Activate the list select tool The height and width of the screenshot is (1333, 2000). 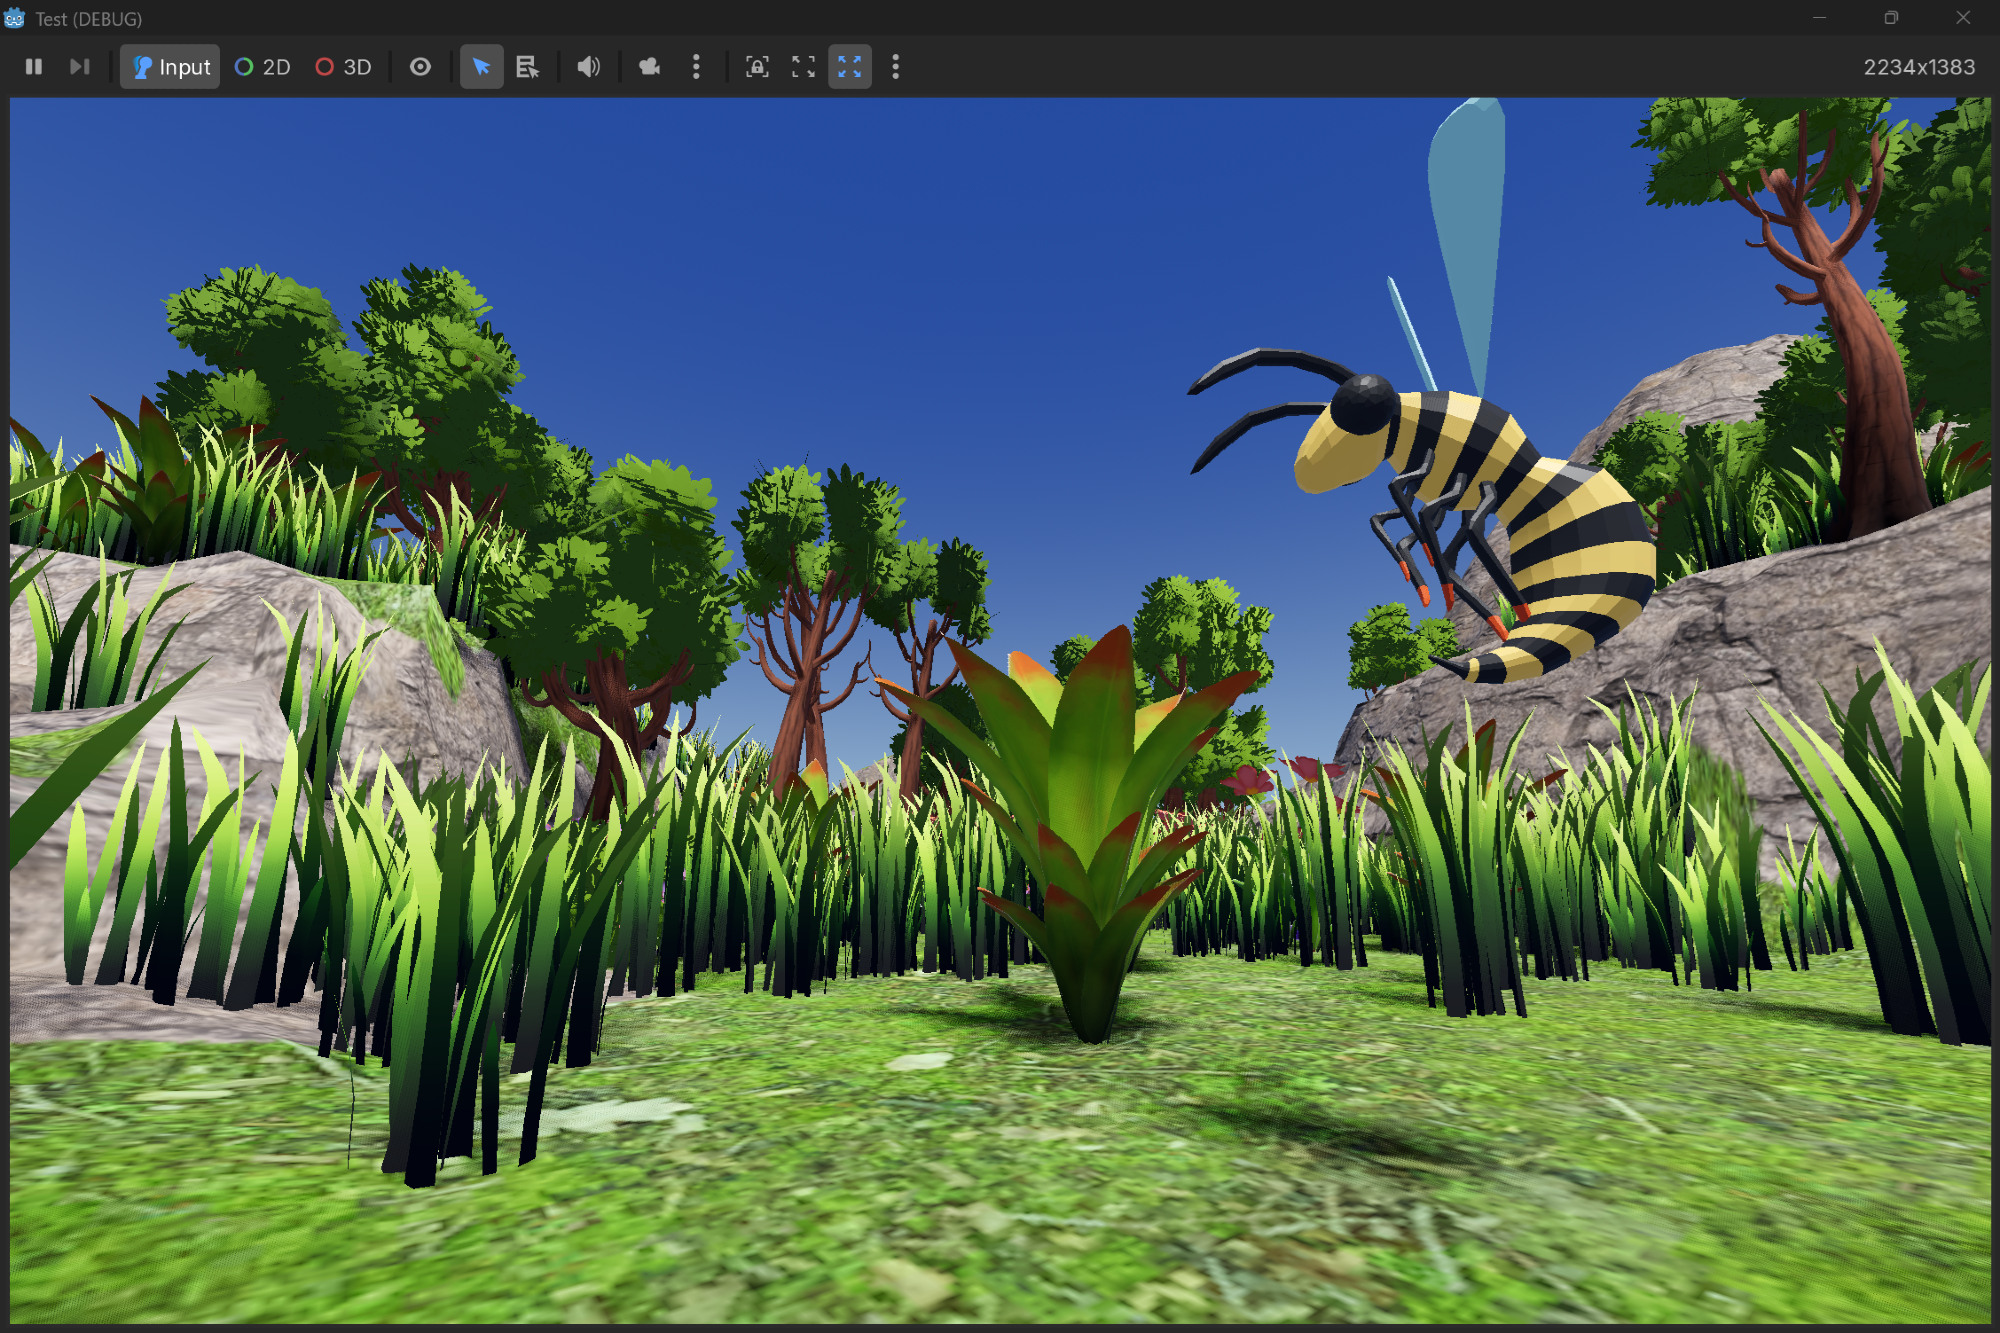(x=527, y=67)
